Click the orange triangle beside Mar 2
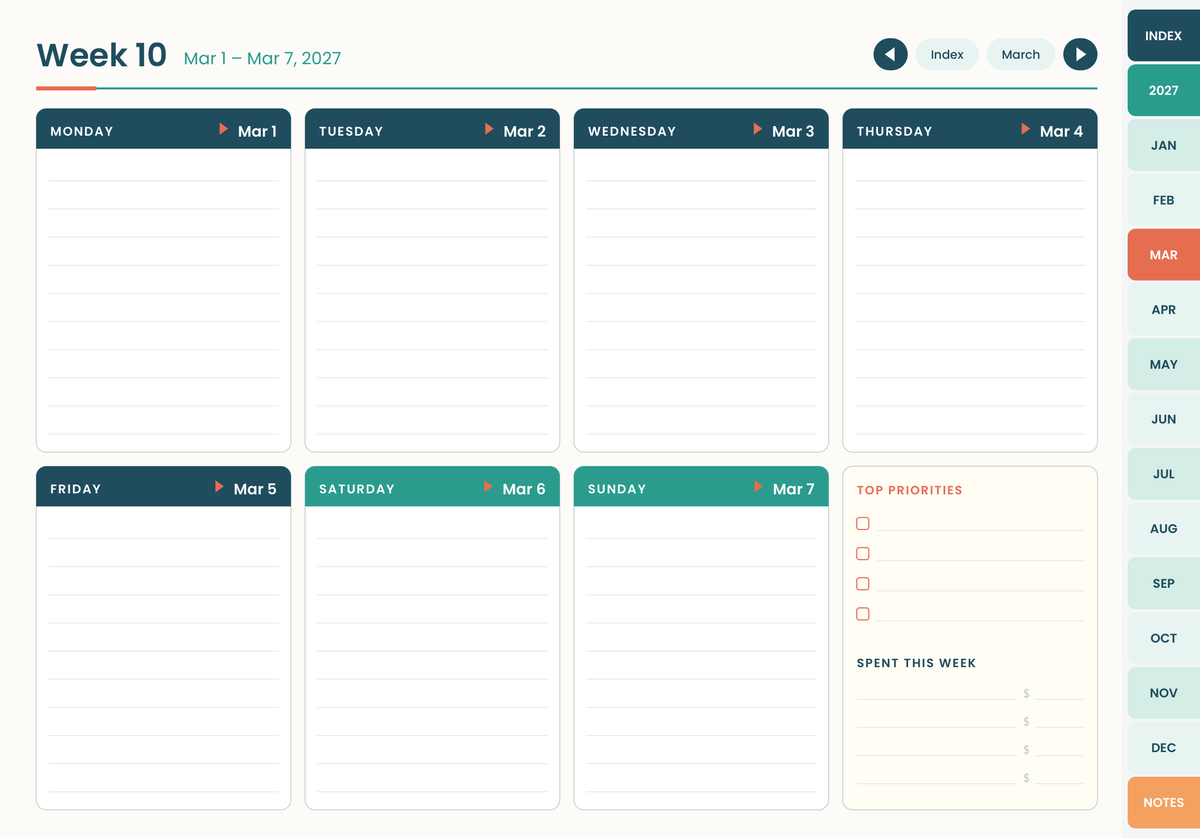This screenshot has height=838, width=1200. (x=489, y=129)
